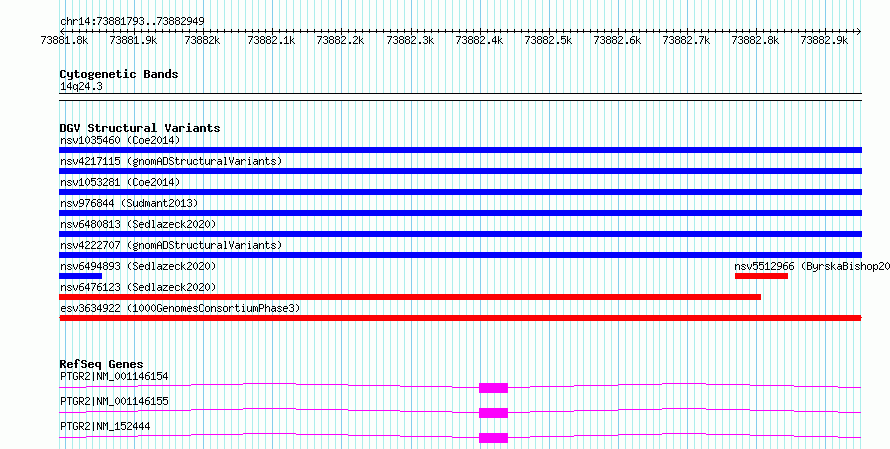Click the red bar for esv3634922
890x449 pixels.
(460, 318)
